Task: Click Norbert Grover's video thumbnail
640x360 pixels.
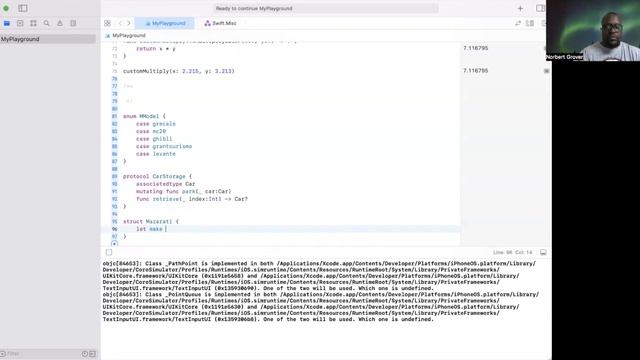Action: click(593, 31)
